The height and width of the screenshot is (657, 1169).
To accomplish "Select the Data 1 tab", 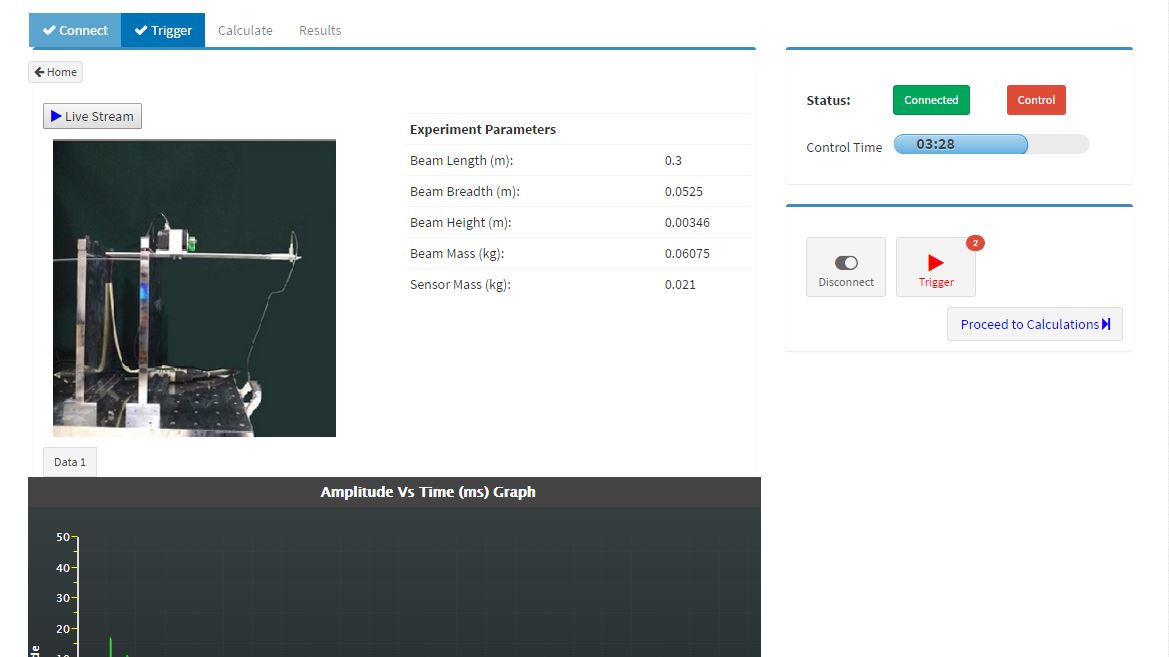I will pyautogui.click(x=70, y=462).
